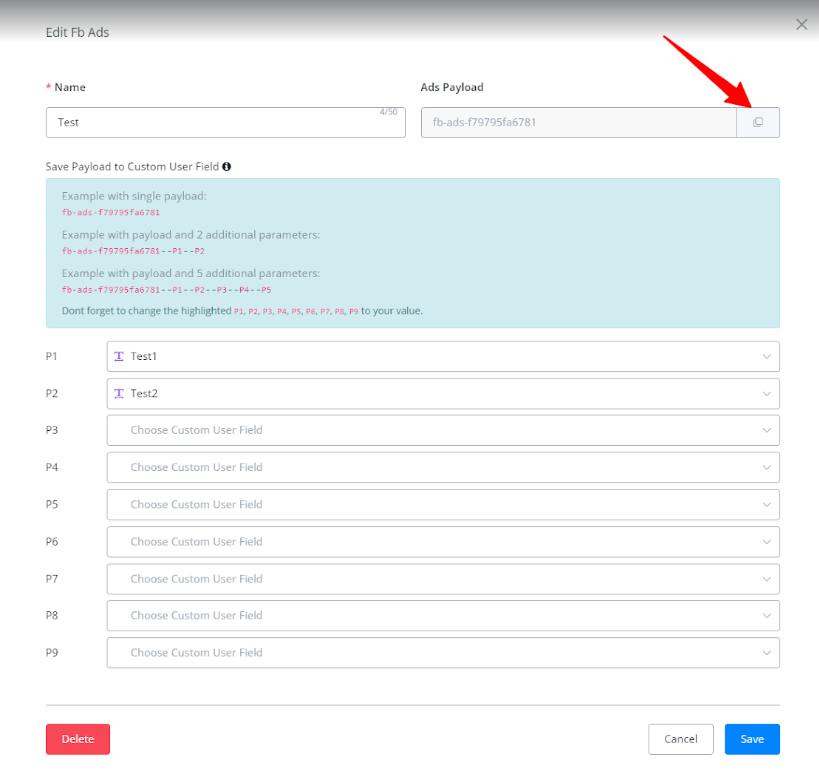The width and height of the screenshot is (819, 777).
Task: Expand the P8 field chevron
Action: (766, 616)
